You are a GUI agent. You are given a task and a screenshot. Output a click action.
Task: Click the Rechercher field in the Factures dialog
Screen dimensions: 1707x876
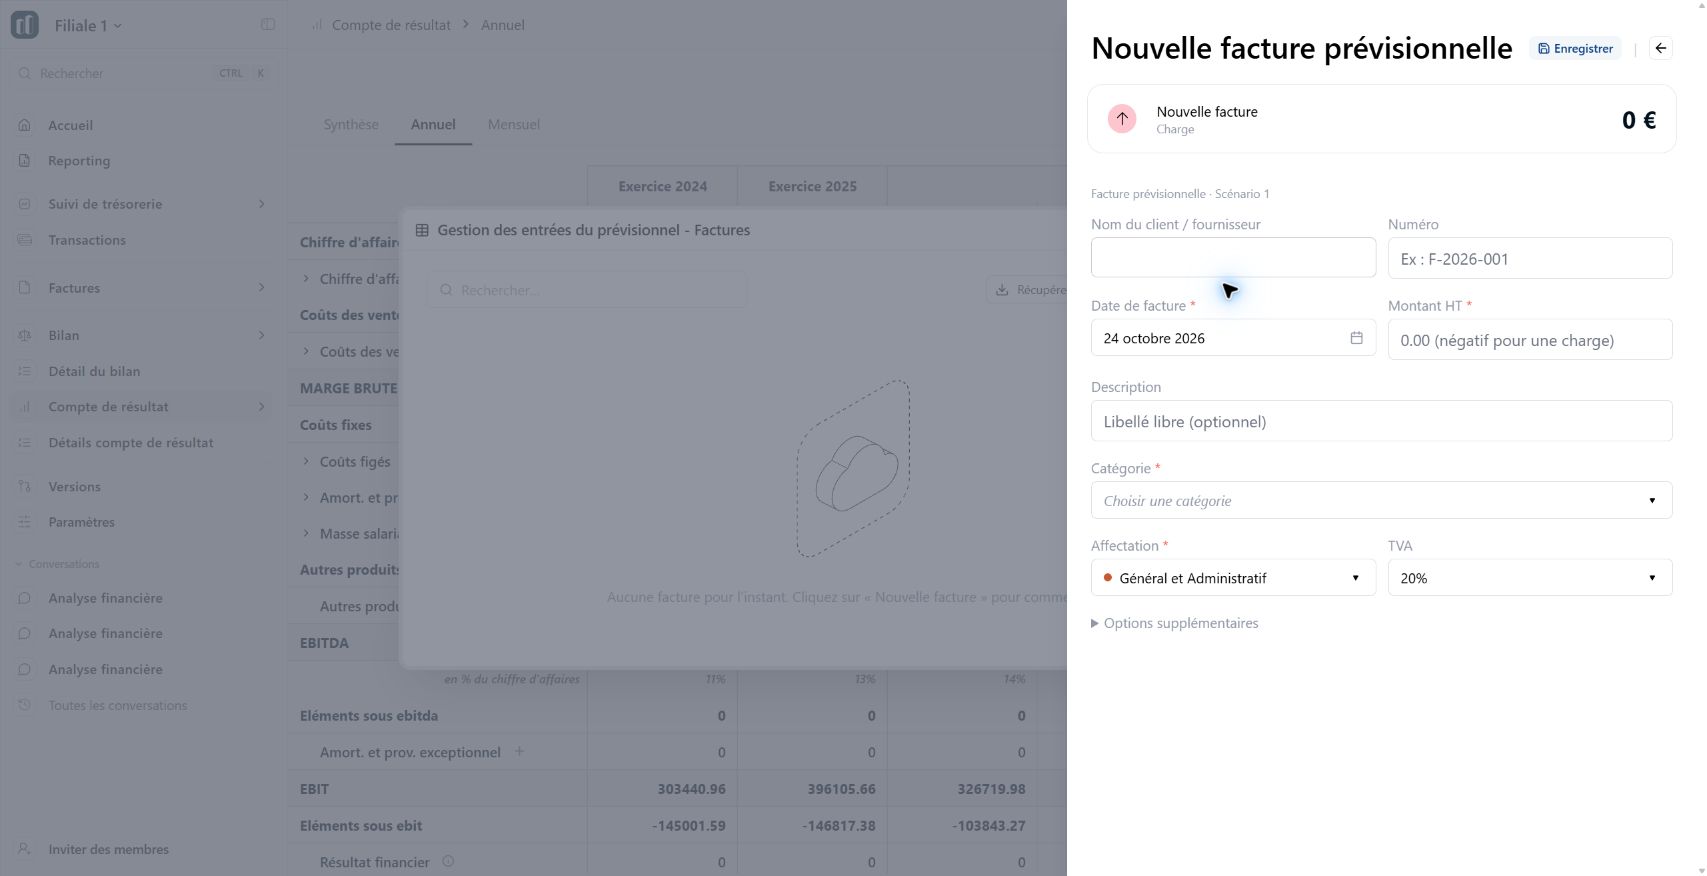click(587, 290)
